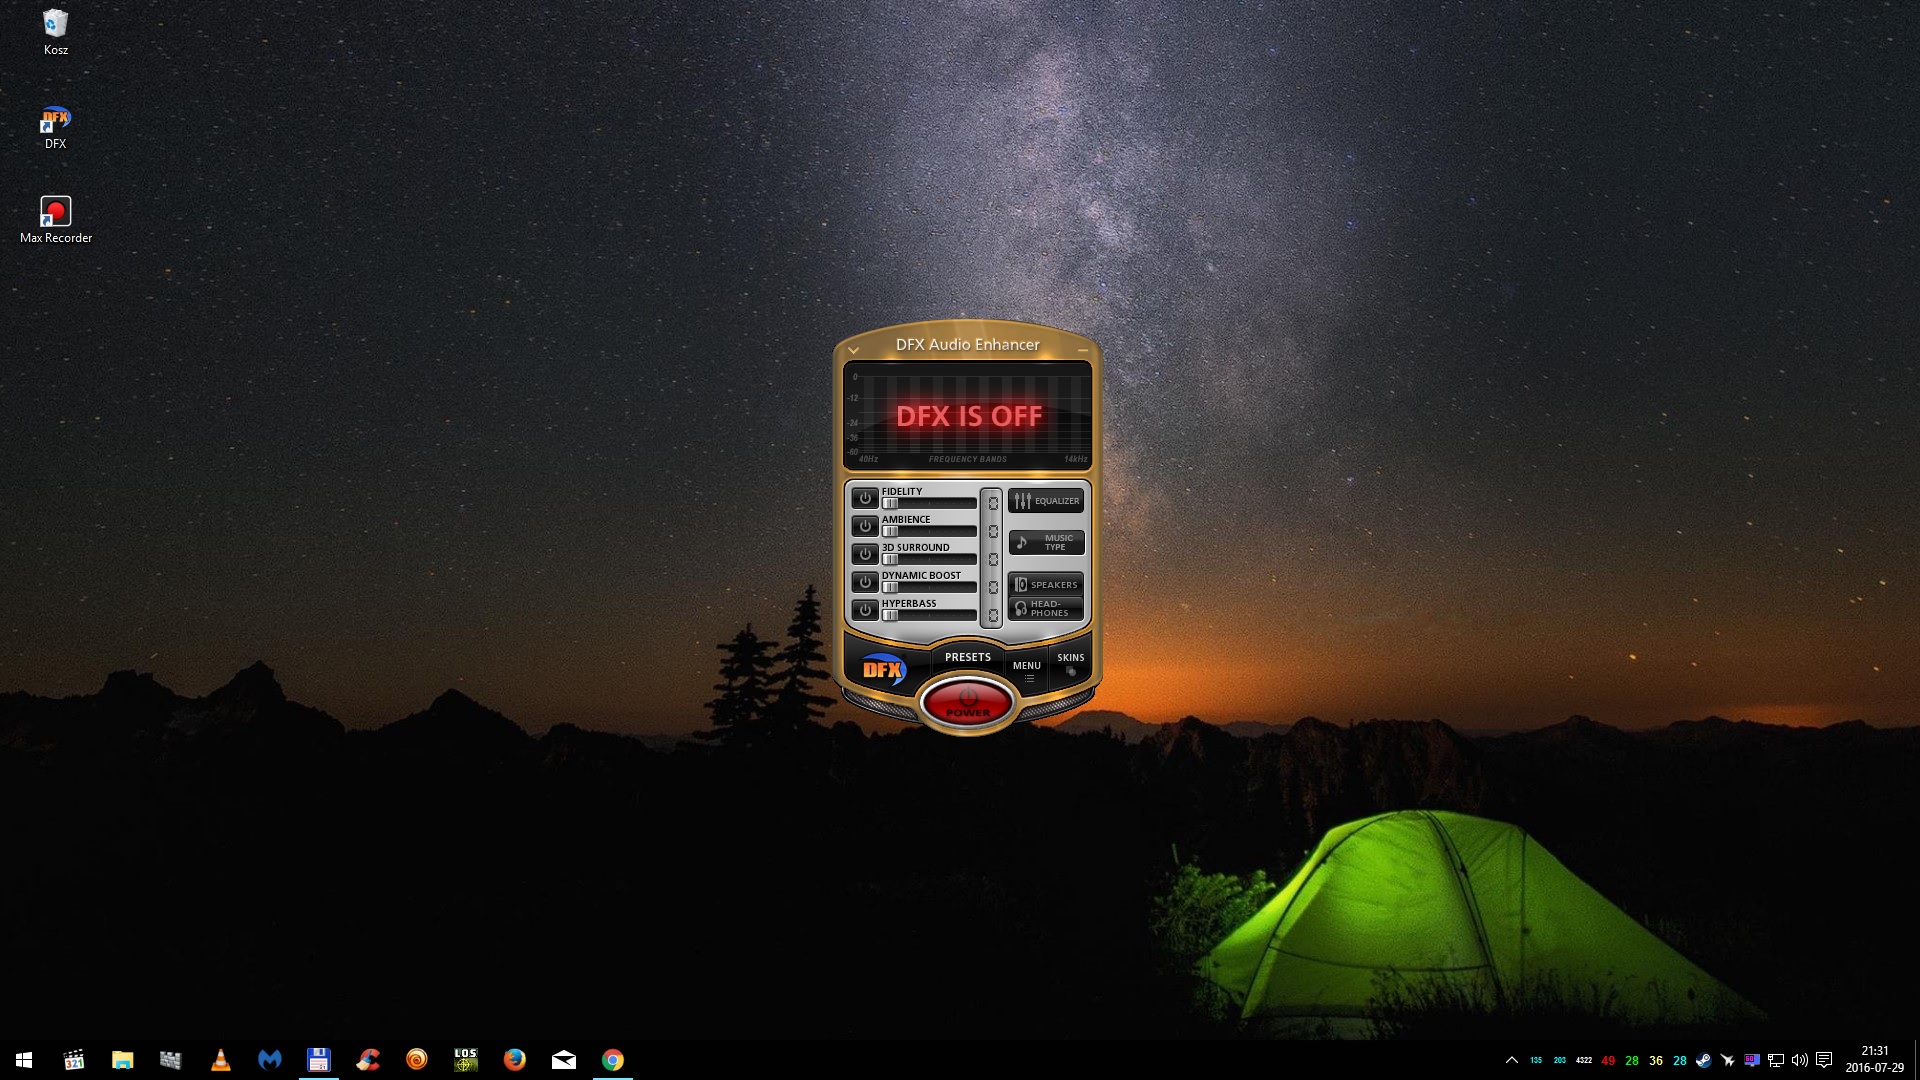The height and width of the screenshot is (1080, 1920).
Task: Open the Windows Start menu
Action: click(x=24, y=1060)
